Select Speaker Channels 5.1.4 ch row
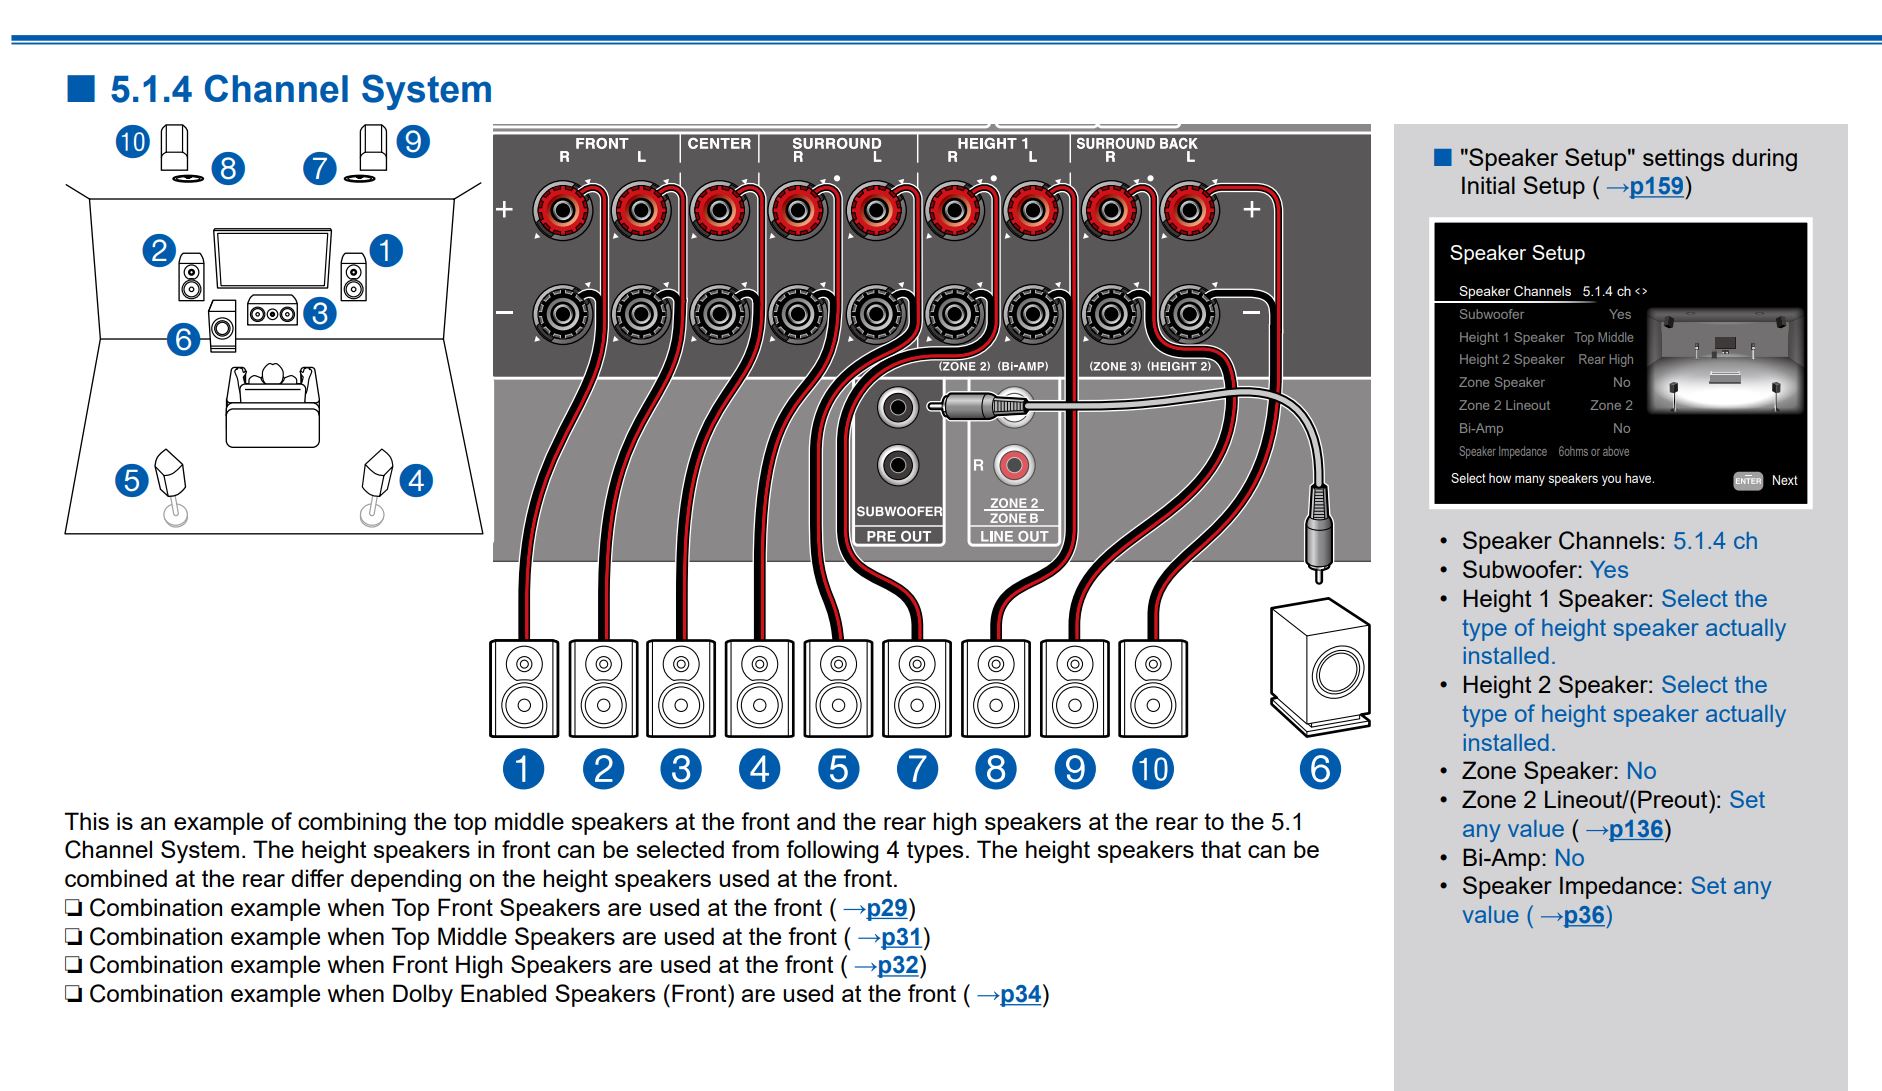 coord(1551,291)
